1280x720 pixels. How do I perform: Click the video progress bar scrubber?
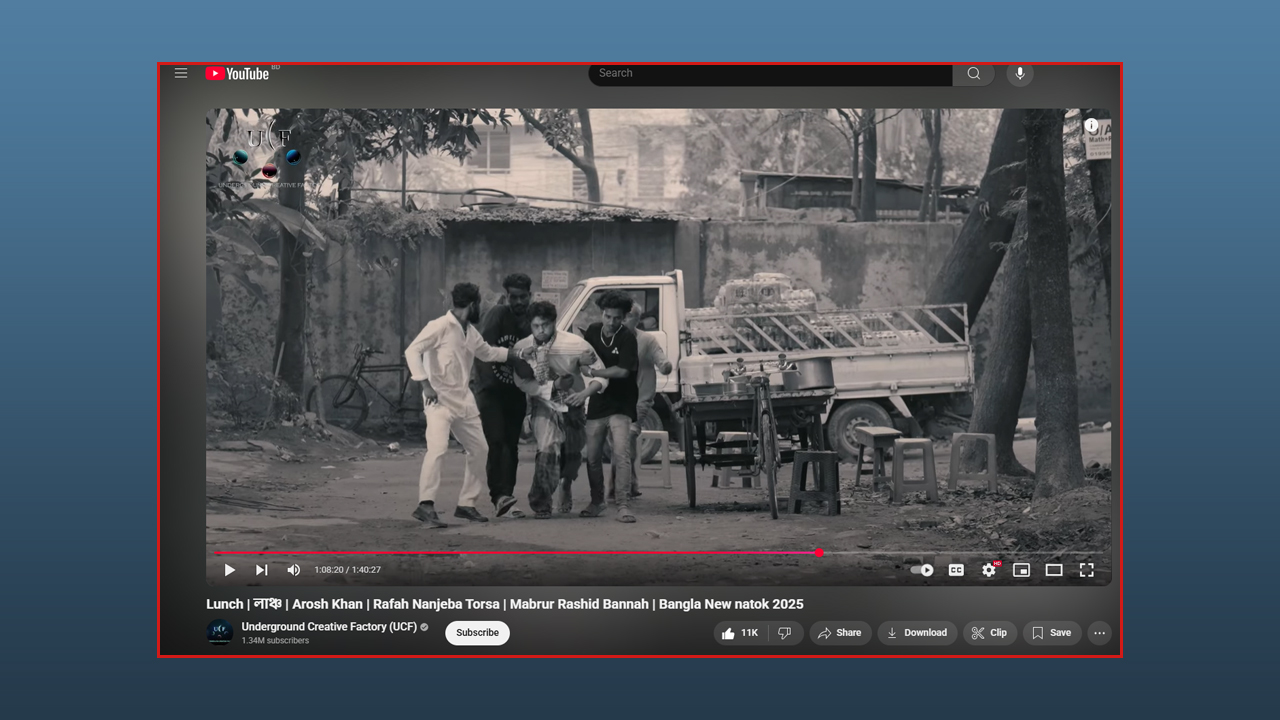pyautogui.click(x=819, y=553)
